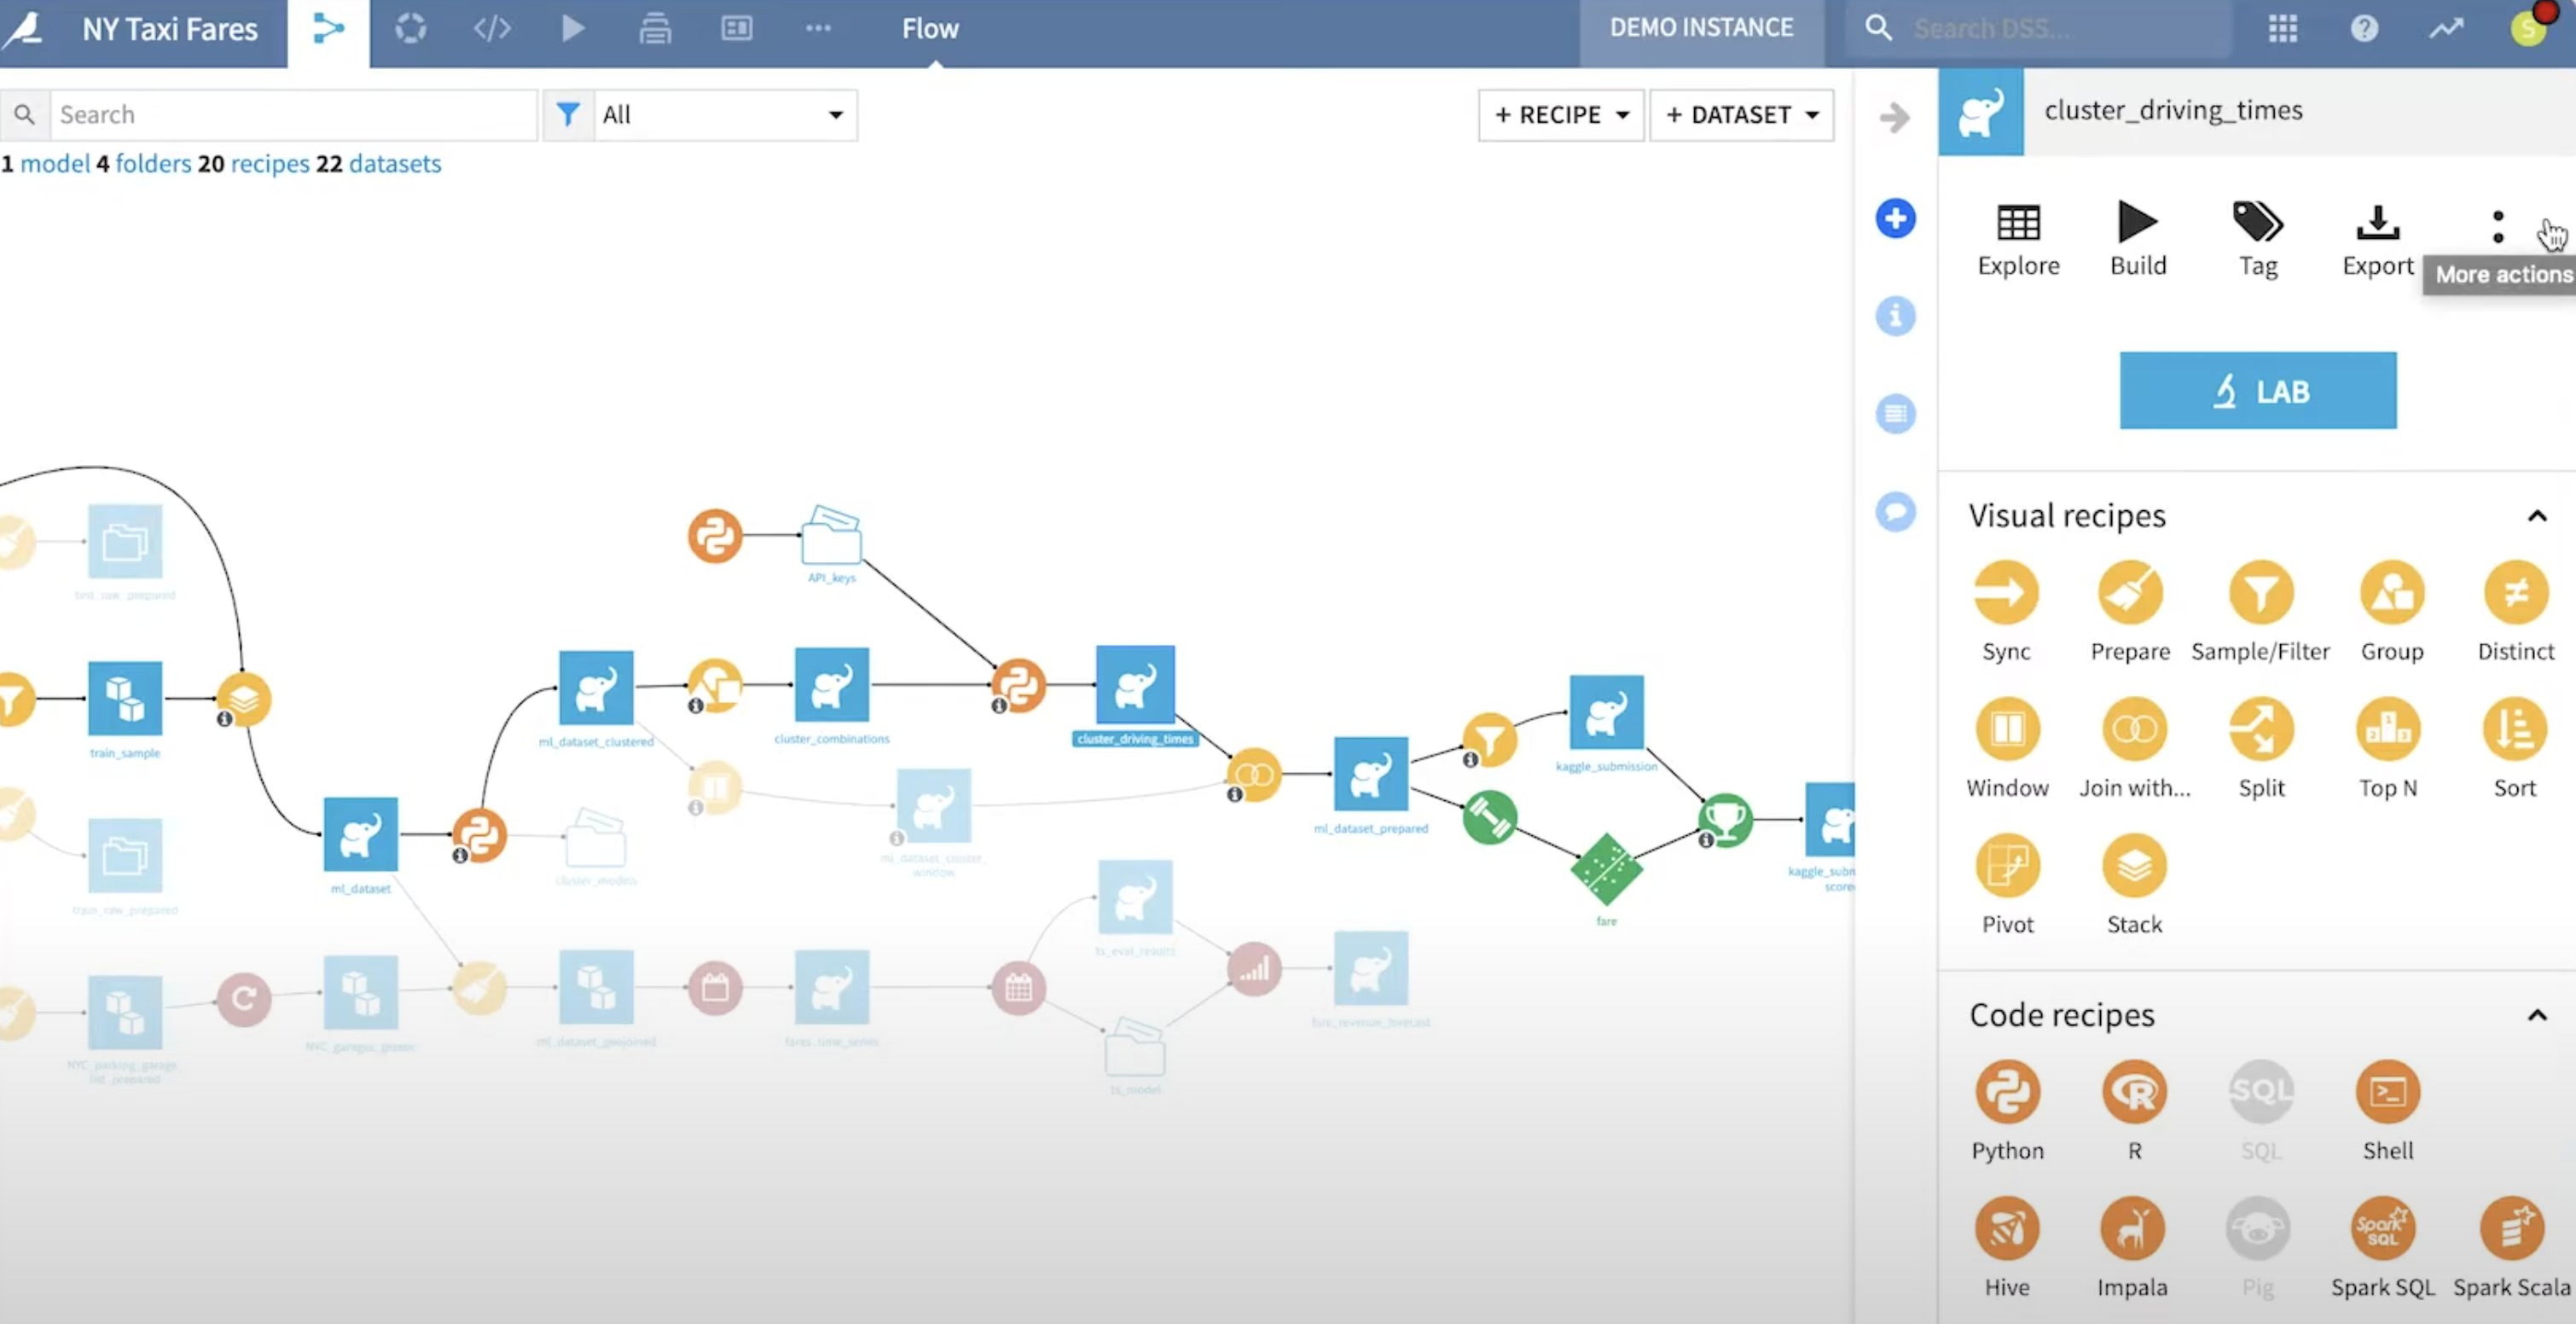Click the Join with... recipe icon
The width and height of the screenshot is (2576, 1324).
pos(2132,726)
